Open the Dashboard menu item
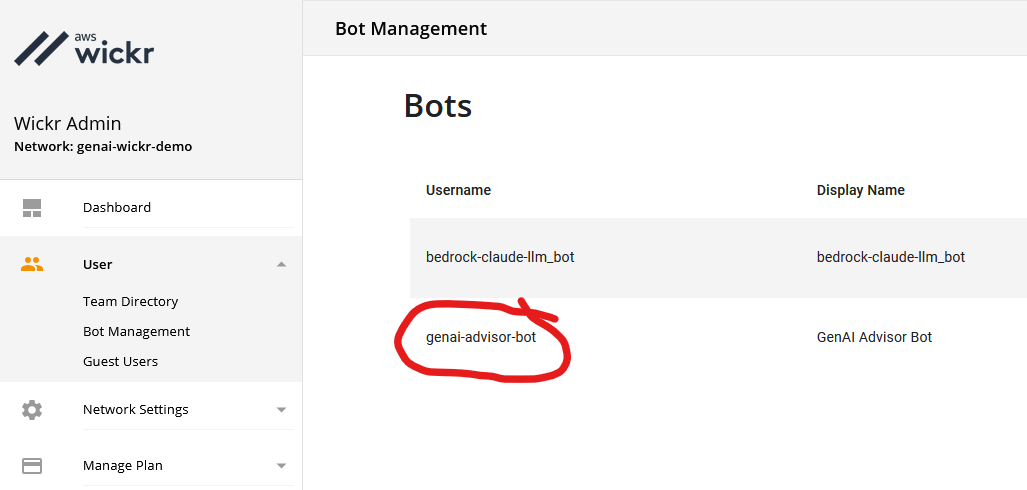This screenshot has height=490, width=1027. point(117,208)
